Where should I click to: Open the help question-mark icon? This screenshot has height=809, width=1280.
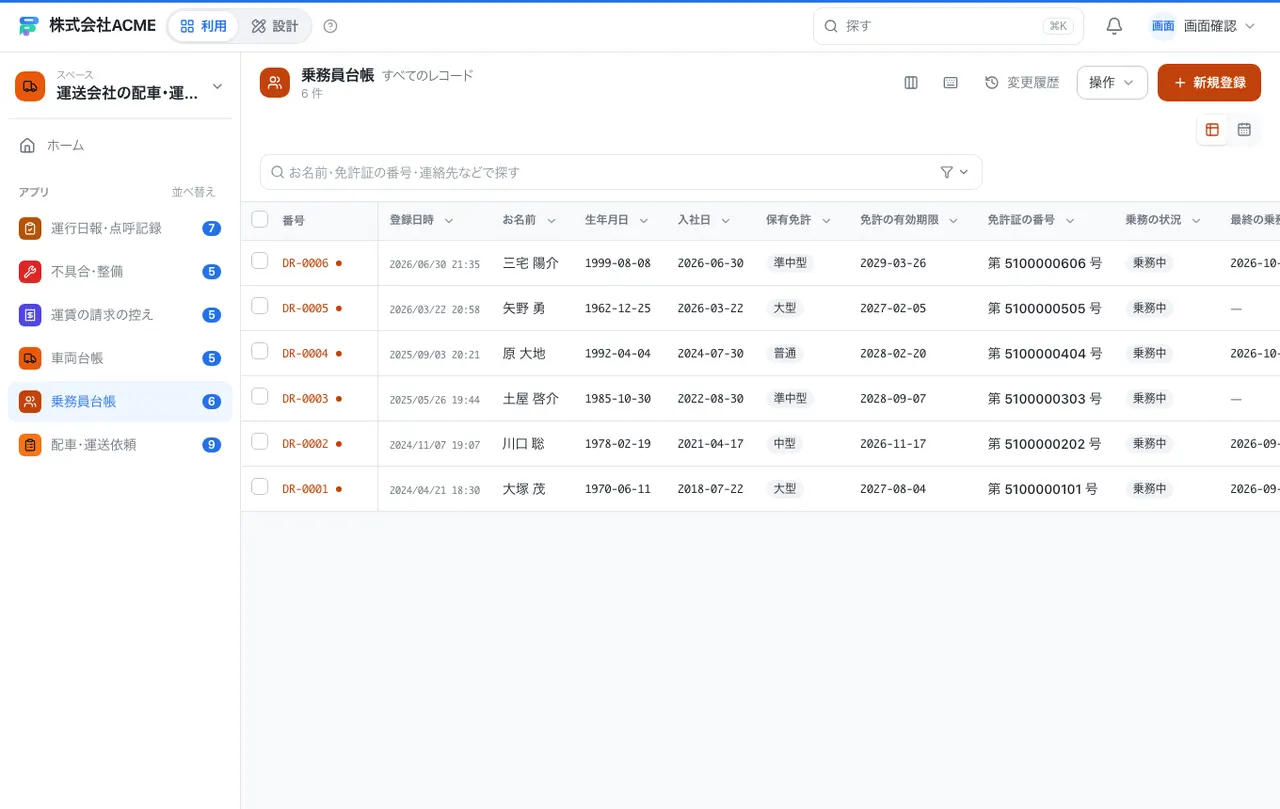pyautogui.click(x=331, y=26)
